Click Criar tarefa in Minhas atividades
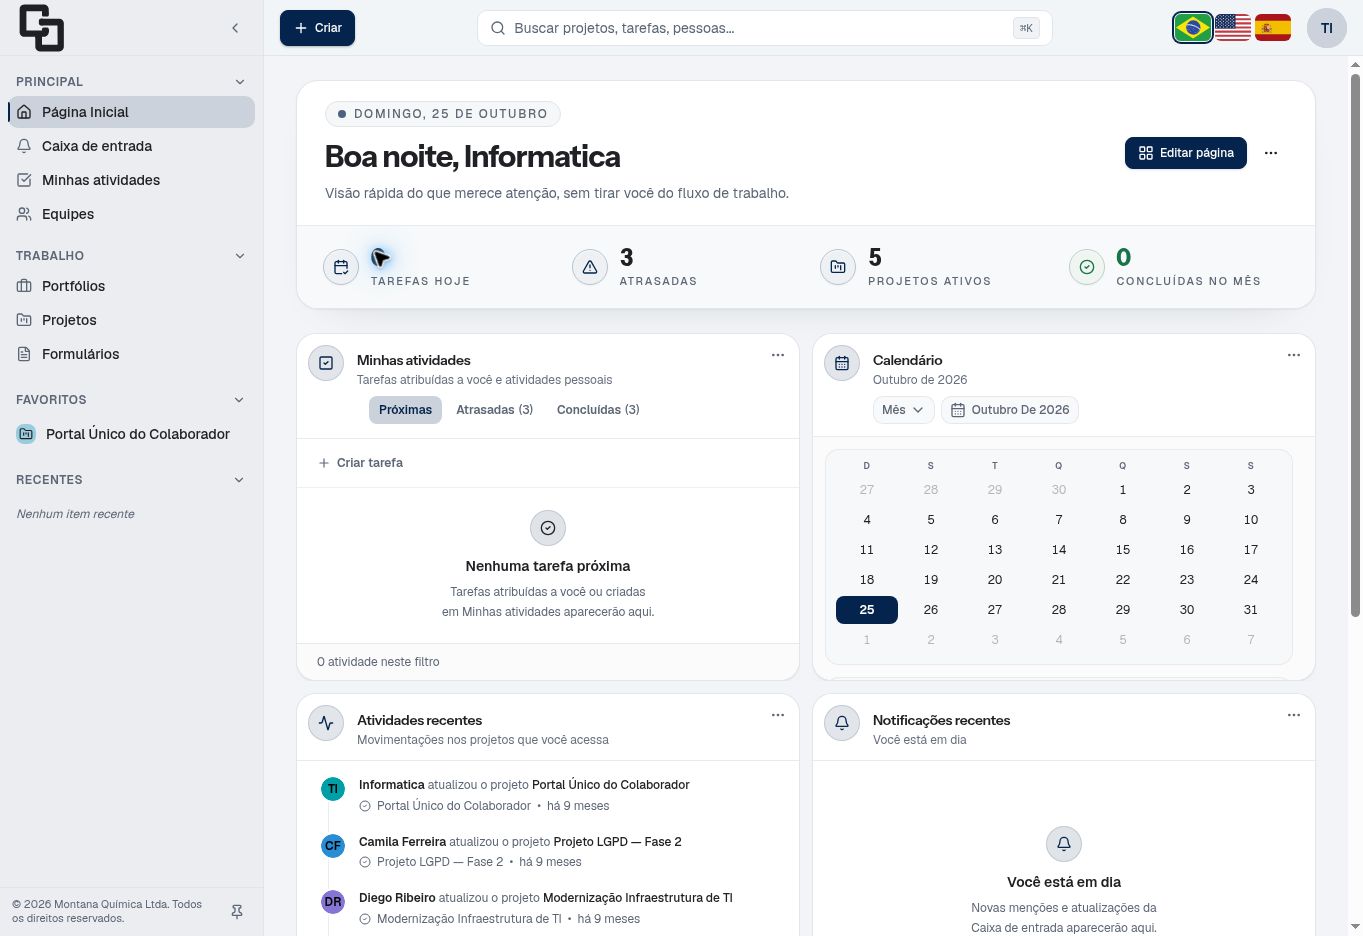The width and height of the screenshot is (1363, 936). [x=360, y=463]
